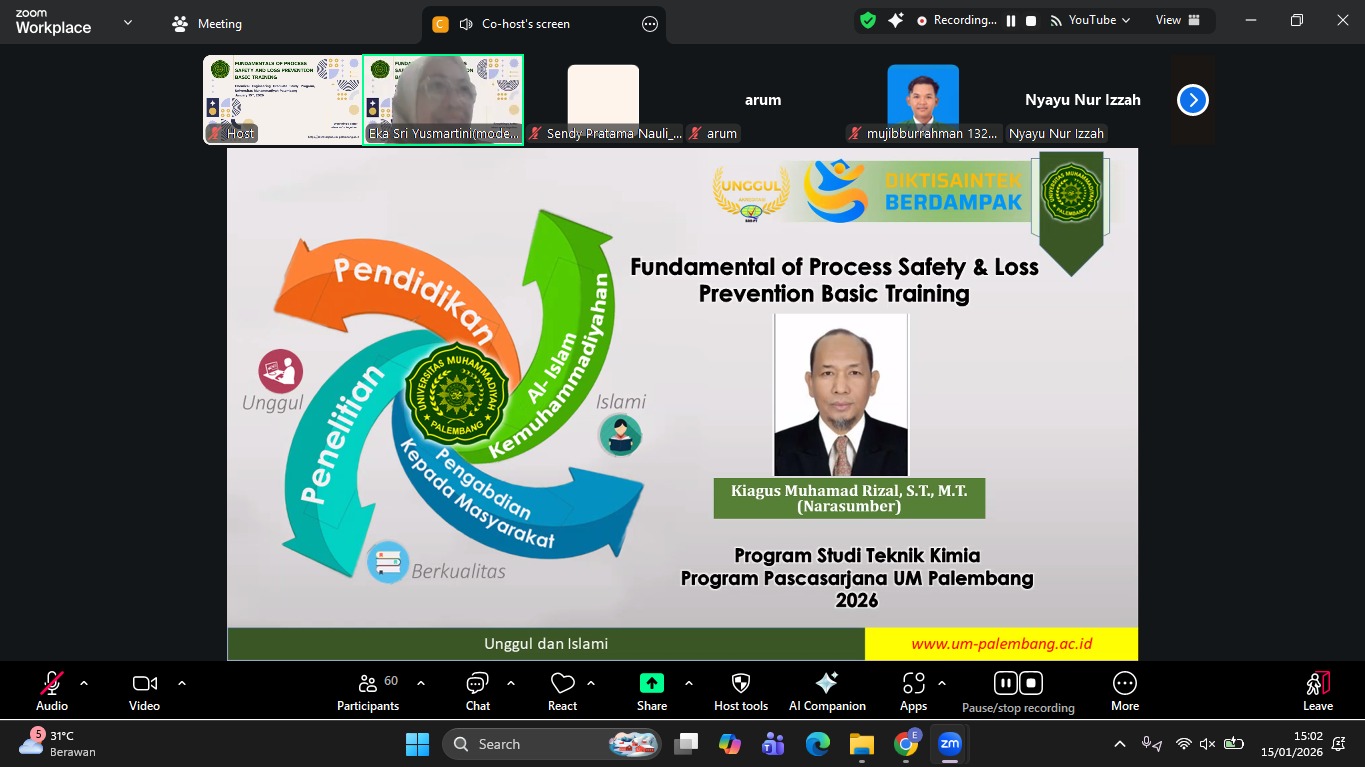1365x767 pixels.
Task: Open Host tools shield icon
Action: tap(741, 691)
